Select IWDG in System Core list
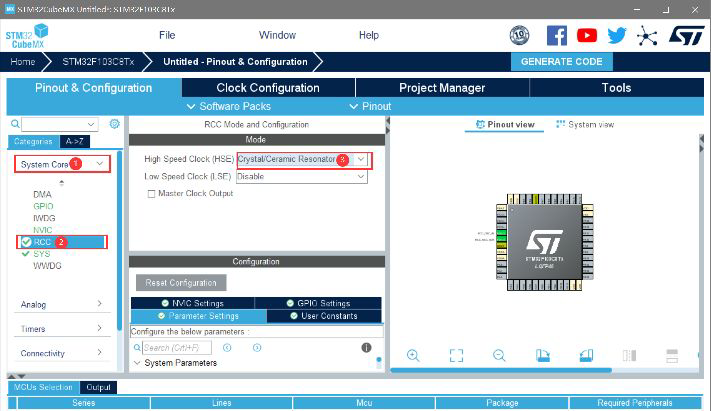 coord(44,218)
